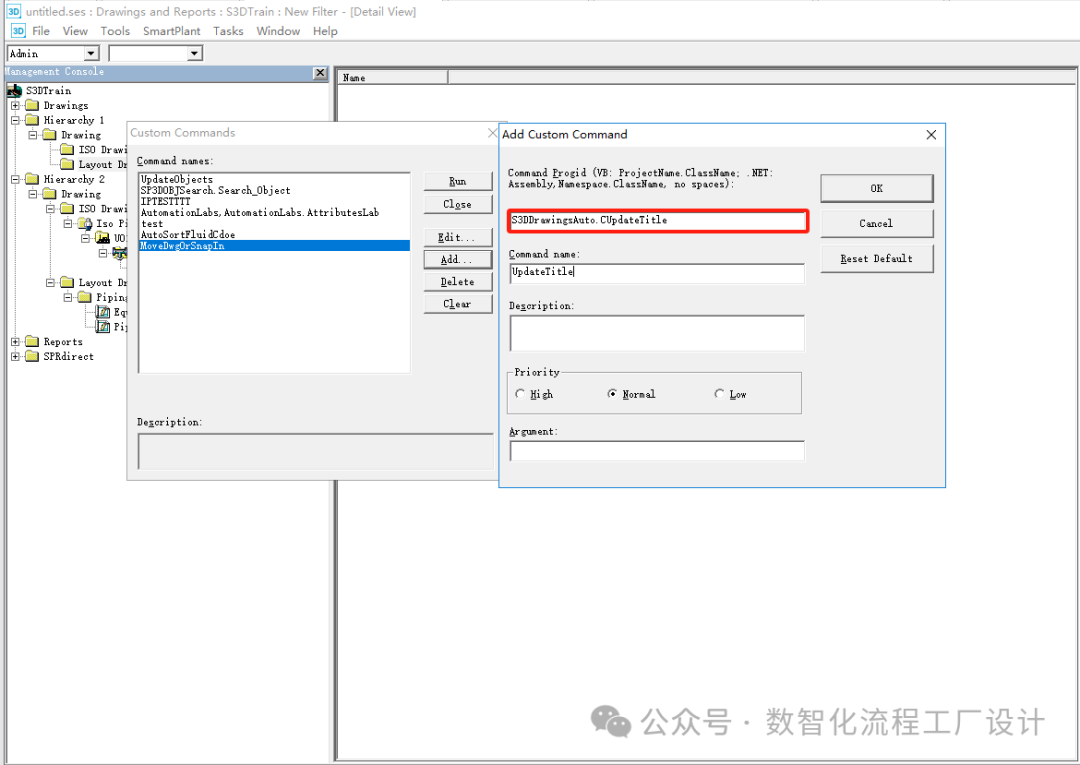Click ISO Drawing folder icon under Hierarchy 2

tap(67, 209)
